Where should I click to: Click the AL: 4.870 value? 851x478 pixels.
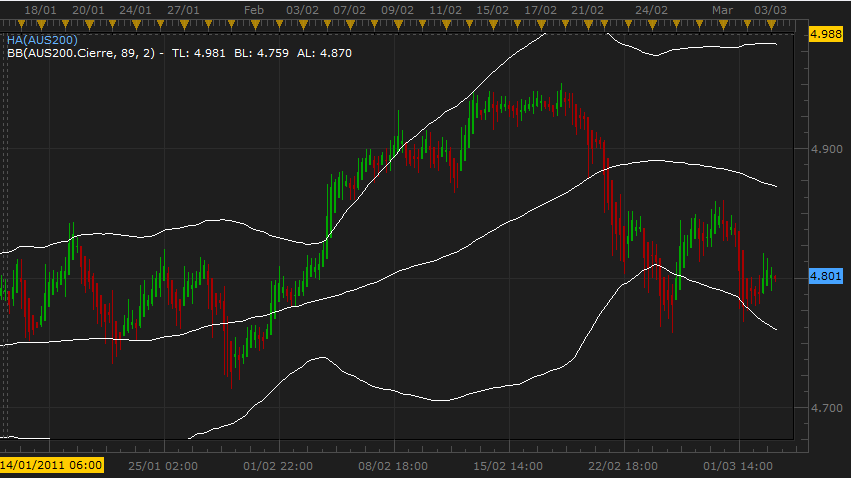click(324, 53)
